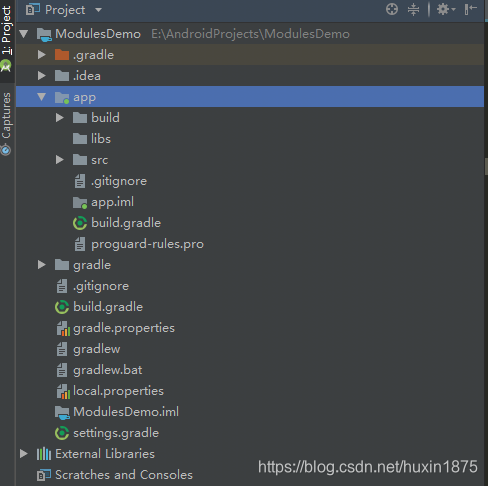Select the gradlew file name
This screenshot has height=486, width=488.
tap(97, 349)
